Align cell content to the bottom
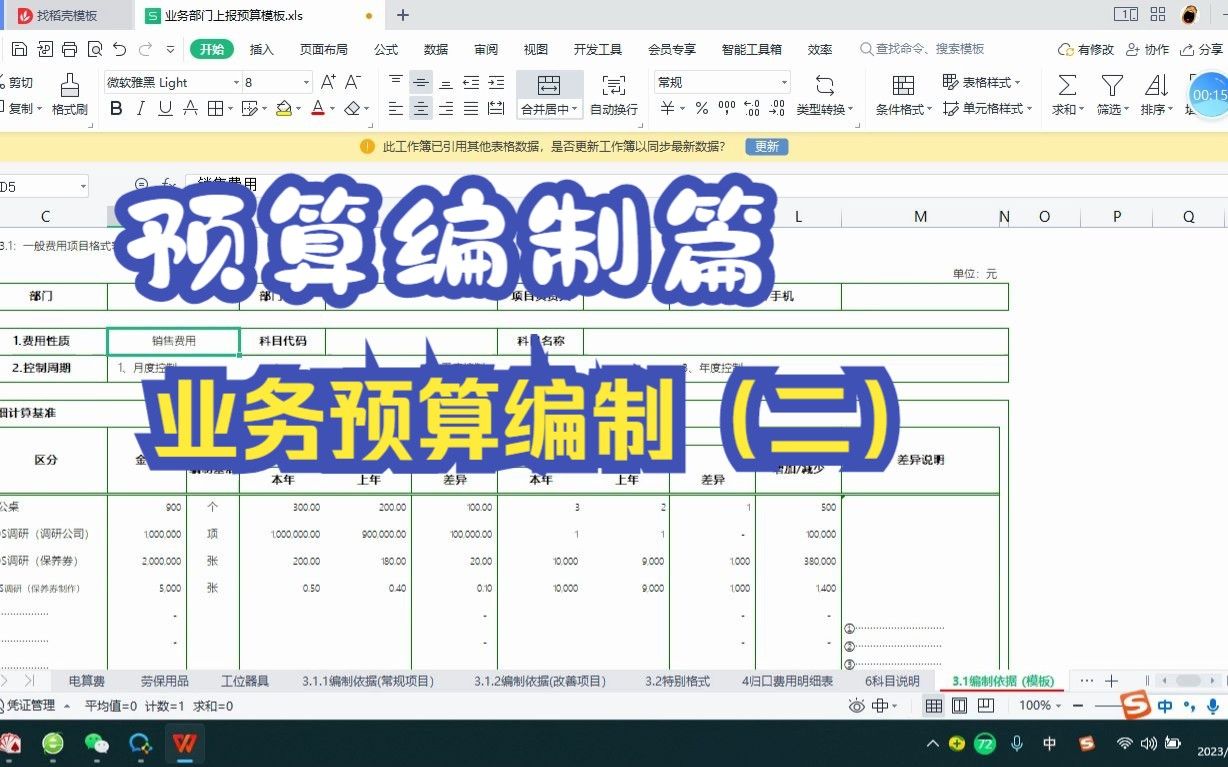This screenshot has width=1228, height=767. point(446,82)
